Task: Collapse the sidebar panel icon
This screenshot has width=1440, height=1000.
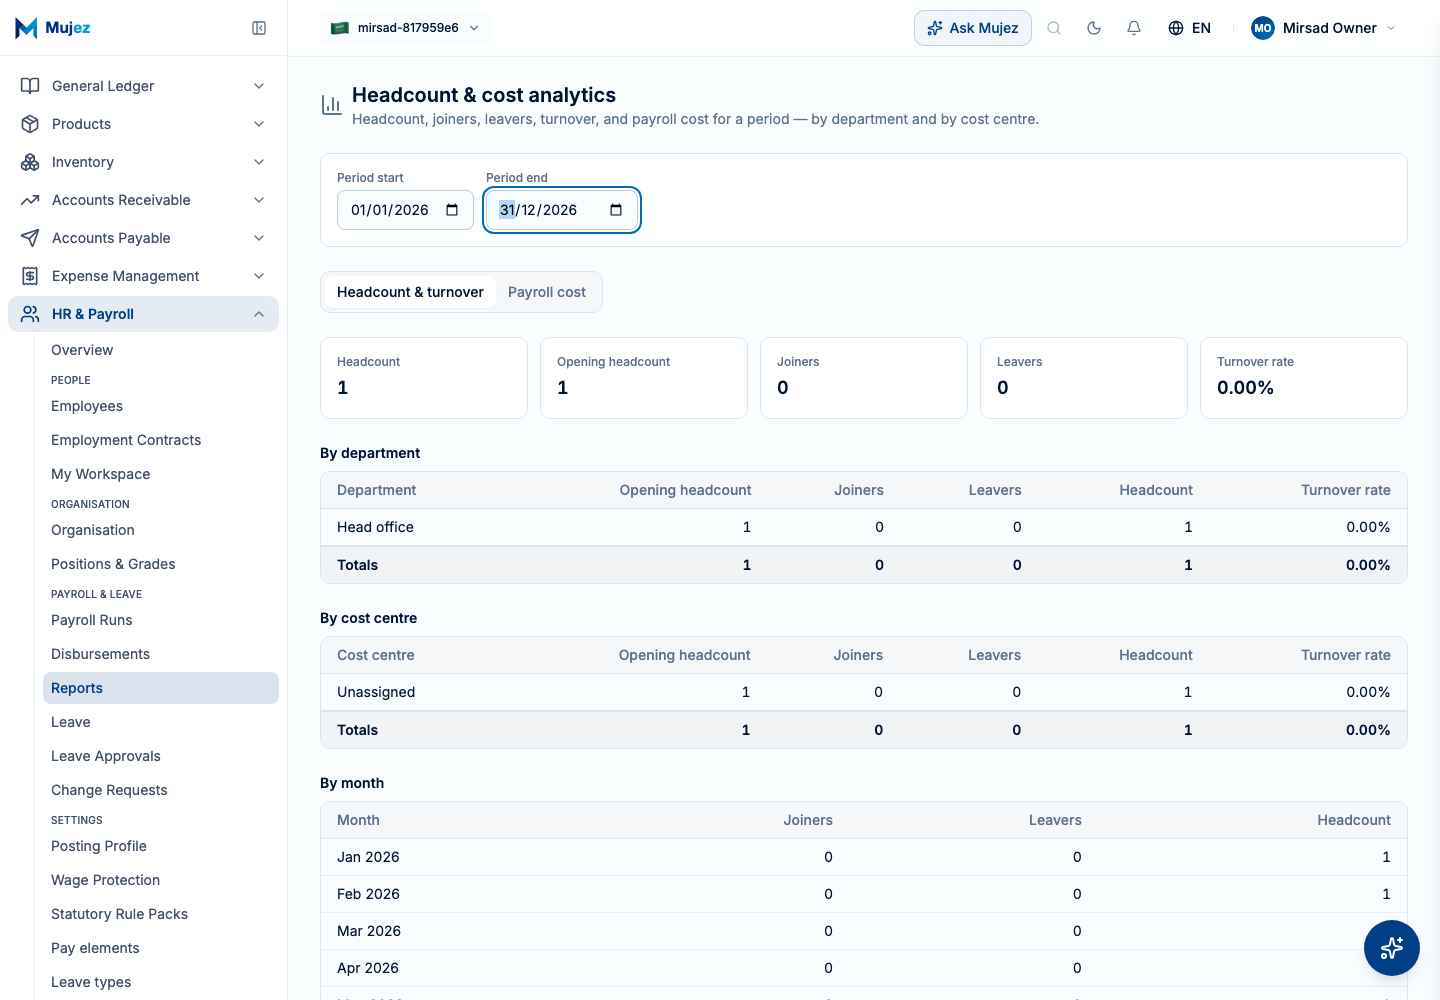Action: coord(259,28)
